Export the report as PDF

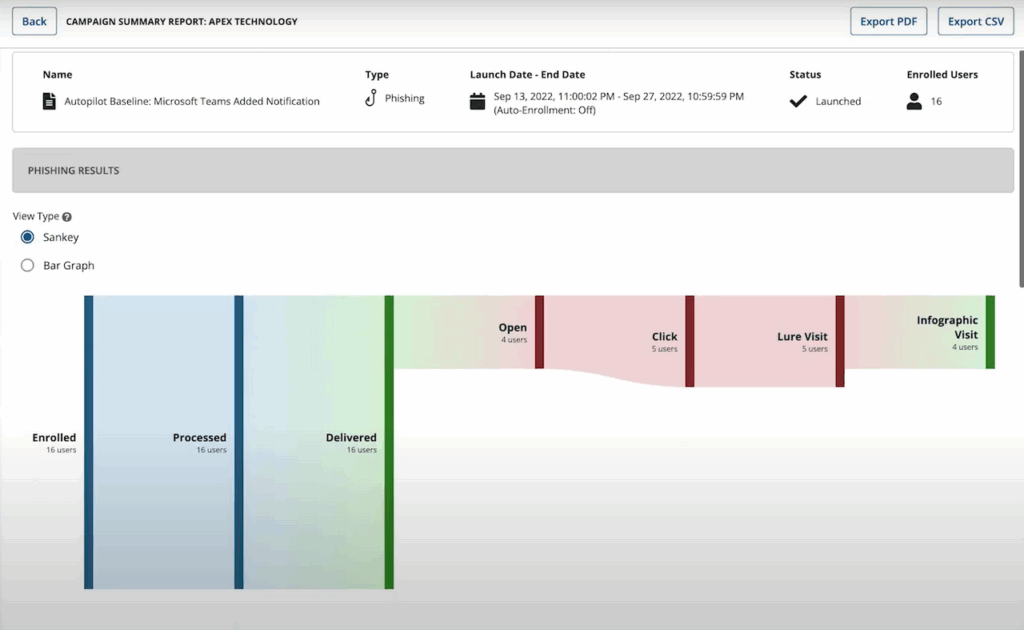888,22
